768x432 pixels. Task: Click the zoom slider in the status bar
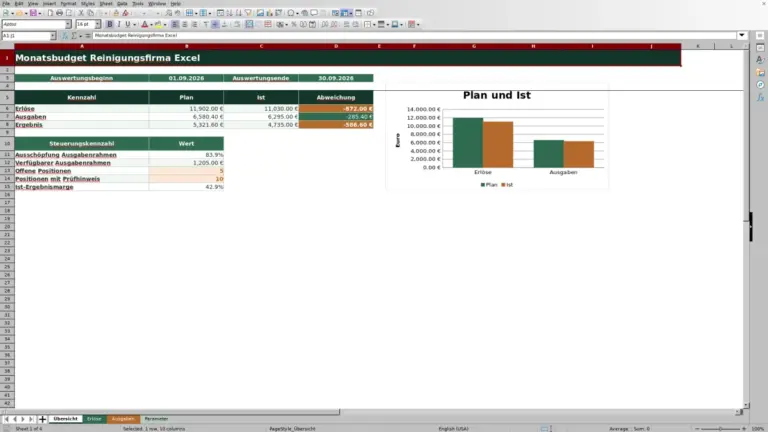(720, 429)
